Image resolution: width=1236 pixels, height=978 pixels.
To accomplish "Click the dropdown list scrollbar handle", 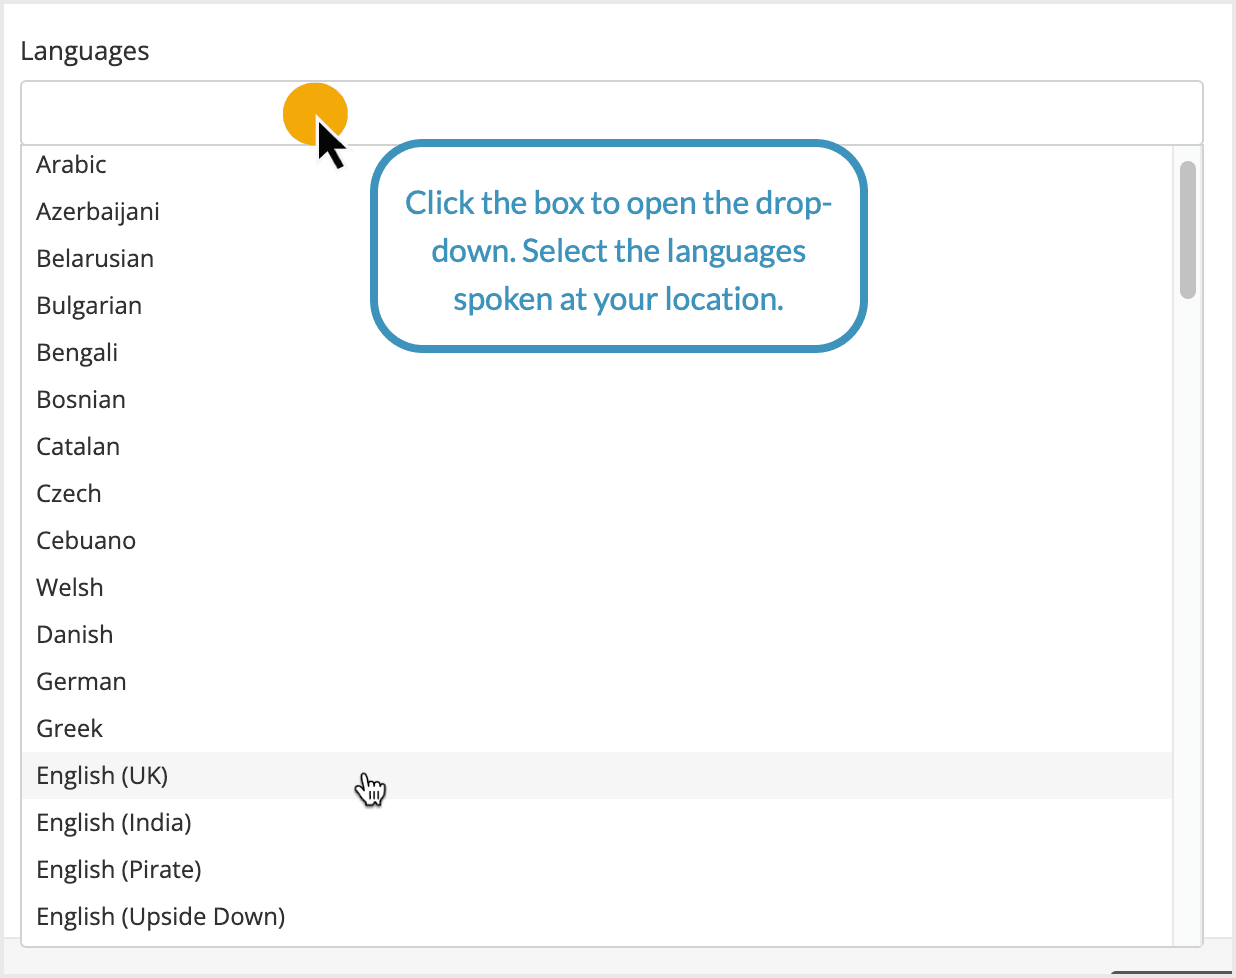I will point(1190,230).
